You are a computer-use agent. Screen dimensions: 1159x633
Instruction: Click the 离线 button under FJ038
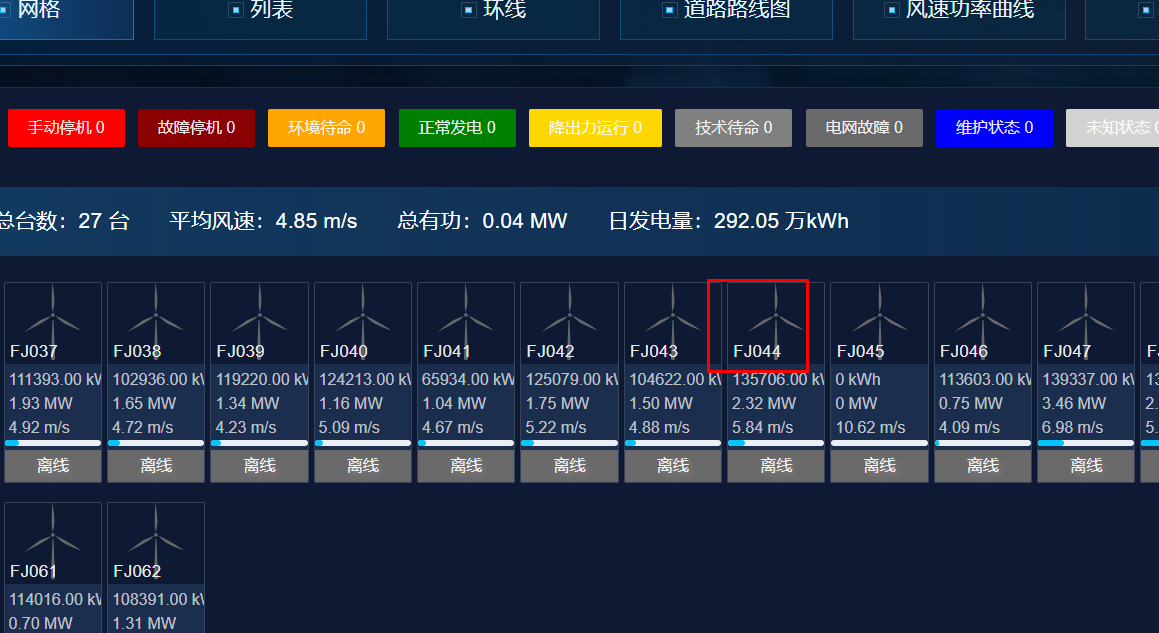tap(156, 466)
